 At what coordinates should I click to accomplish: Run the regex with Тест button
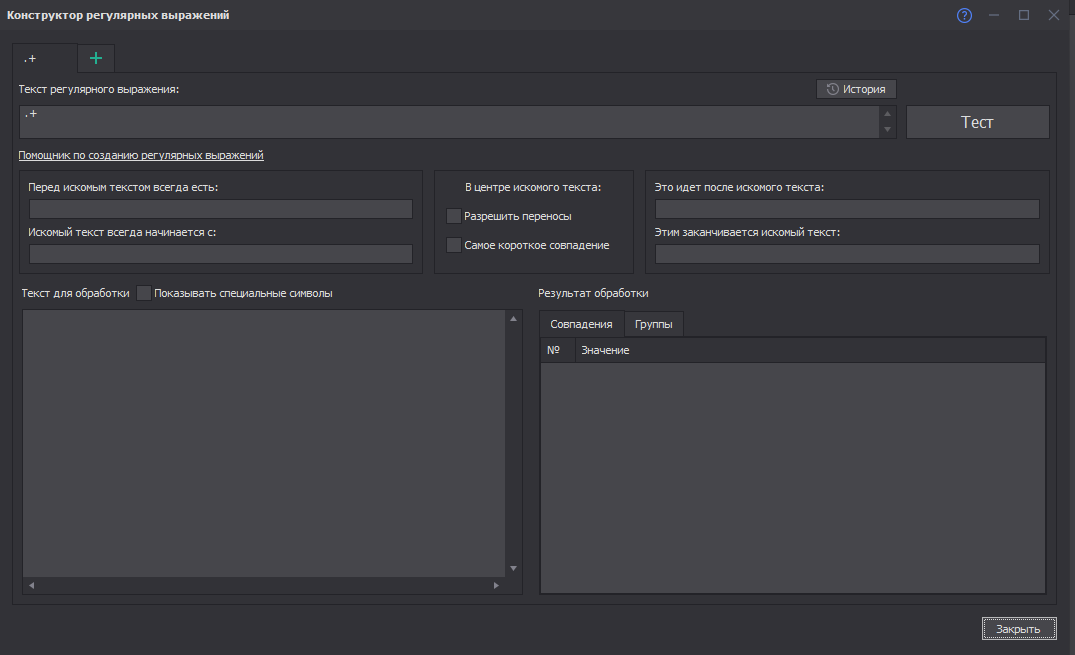tap(977, 122)
